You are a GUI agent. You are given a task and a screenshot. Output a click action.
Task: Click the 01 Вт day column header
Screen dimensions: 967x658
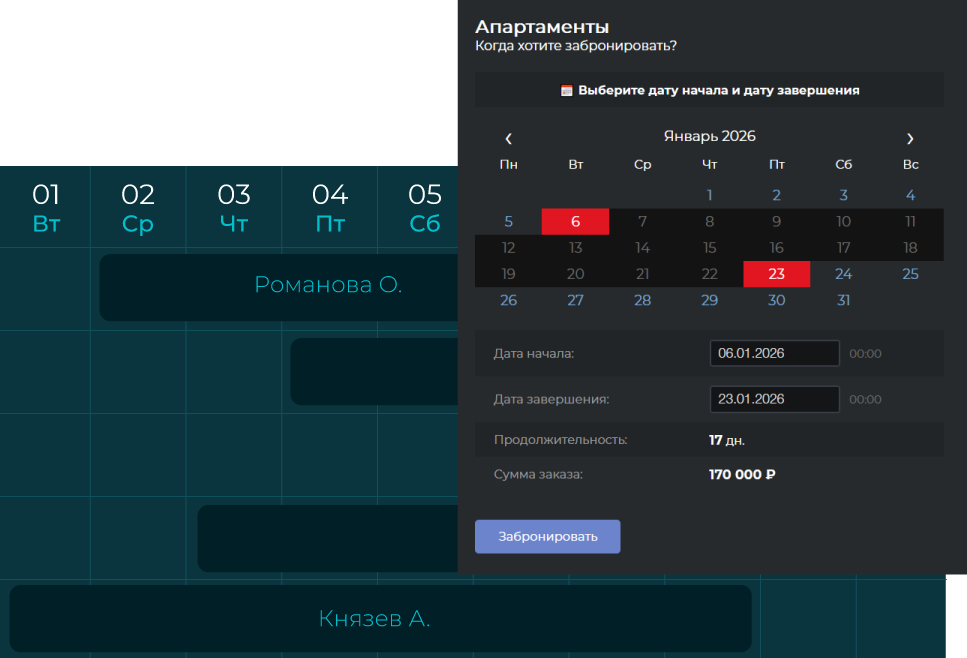46,207
